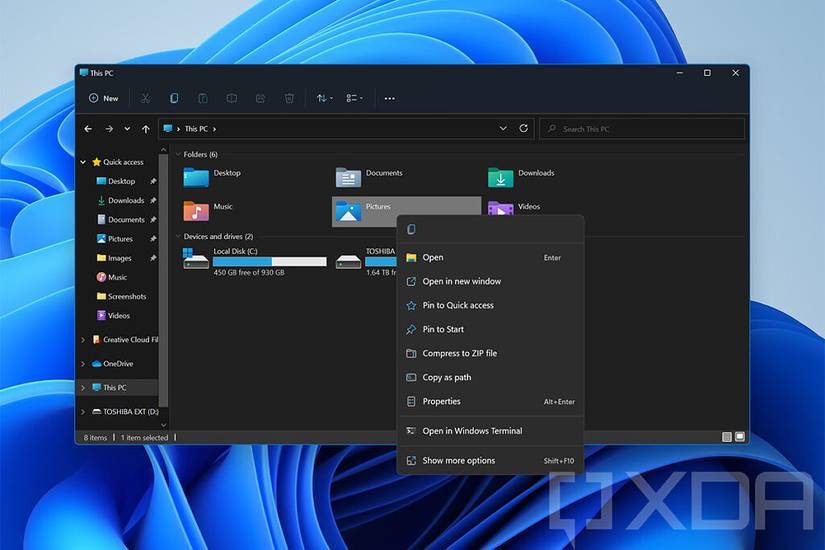Click the sidebar scroll-down arrow
This screenshot has height=550, width=825.
point(164,425)
